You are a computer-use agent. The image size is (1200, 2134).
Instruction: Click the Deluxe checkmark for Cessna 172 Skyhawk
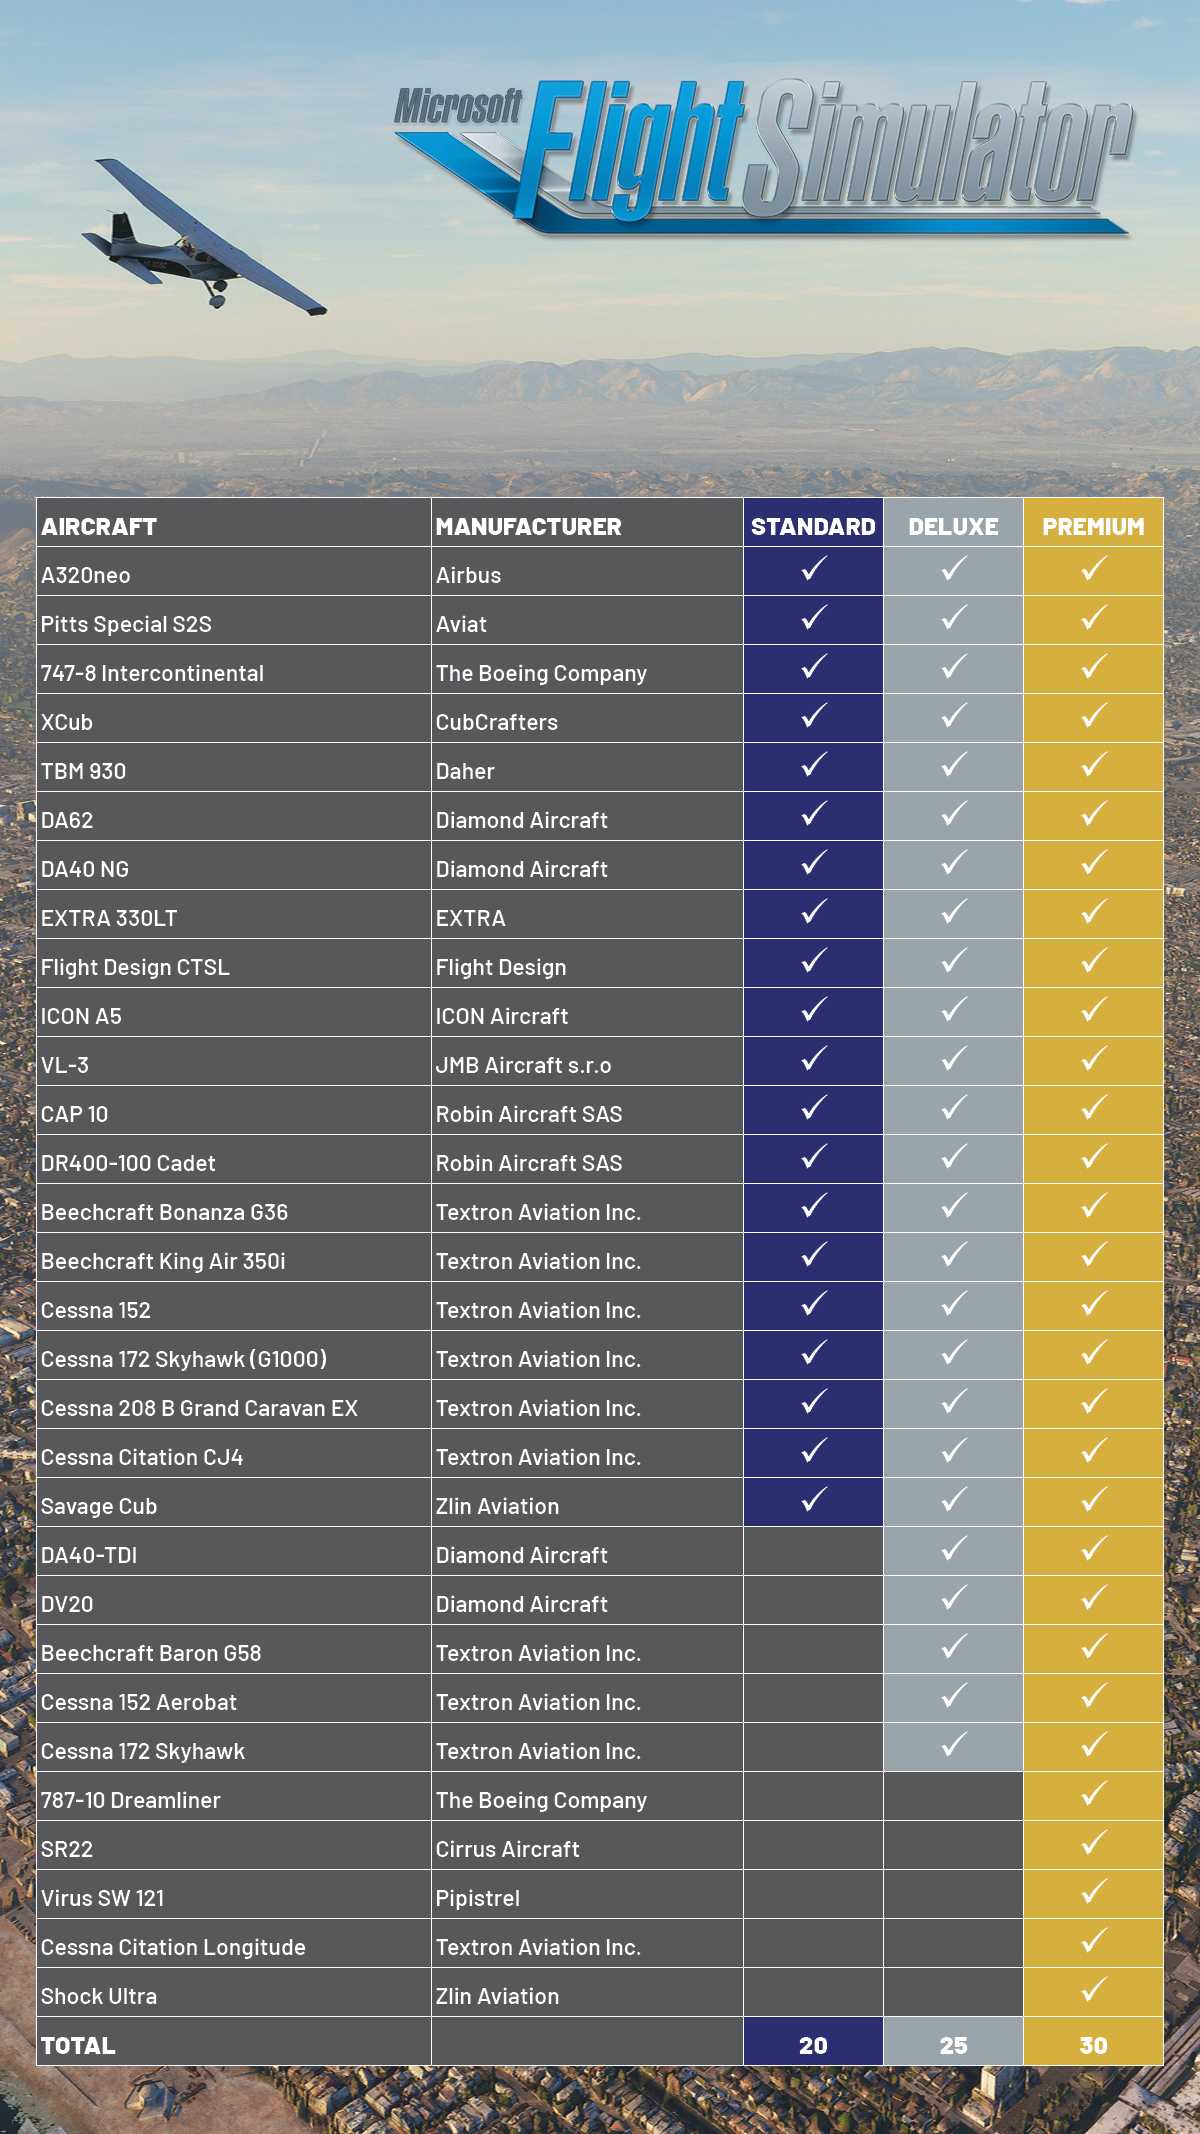(954, 1746)
